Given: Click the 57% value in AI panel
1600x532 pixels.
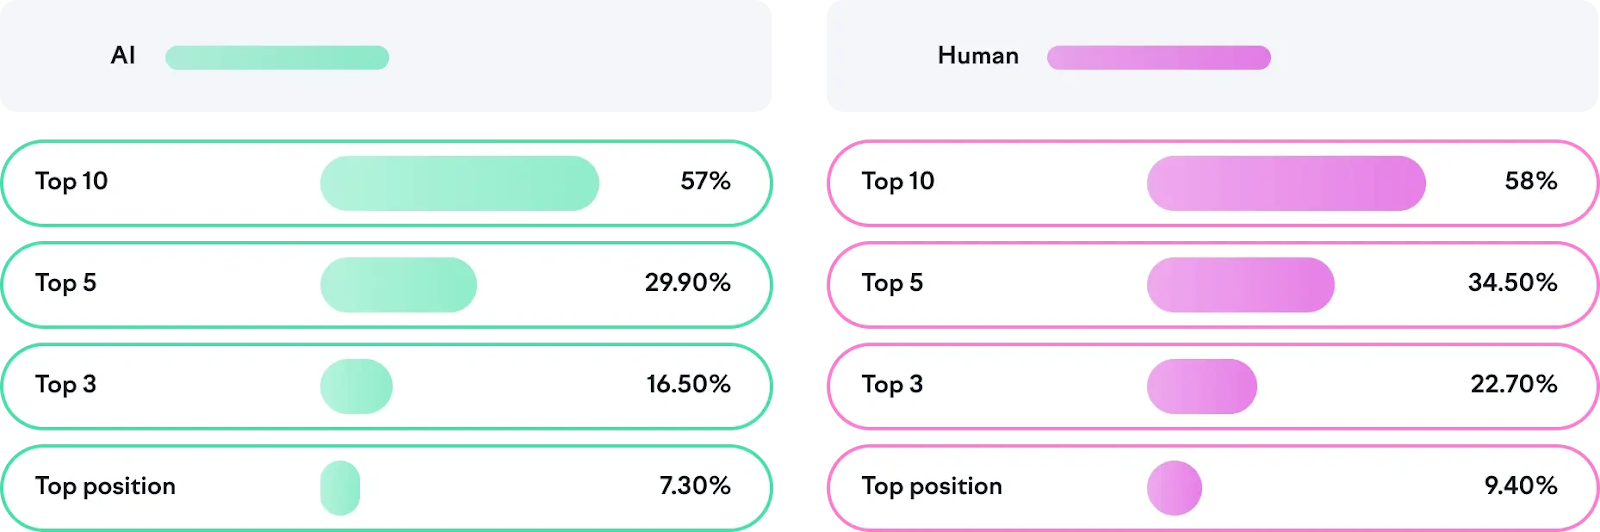Looking at the screenshot, I should 705,181.
